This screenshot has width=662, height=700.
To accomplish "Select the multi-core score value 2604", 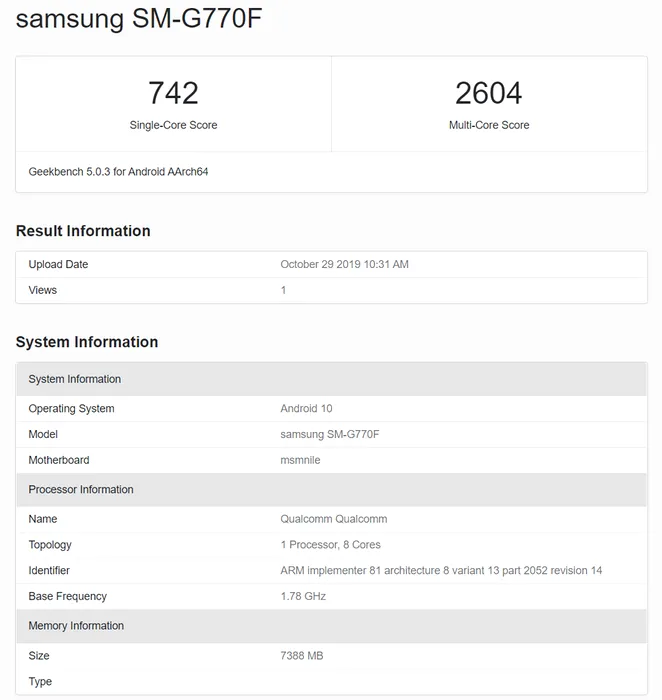I will point(489,93).
